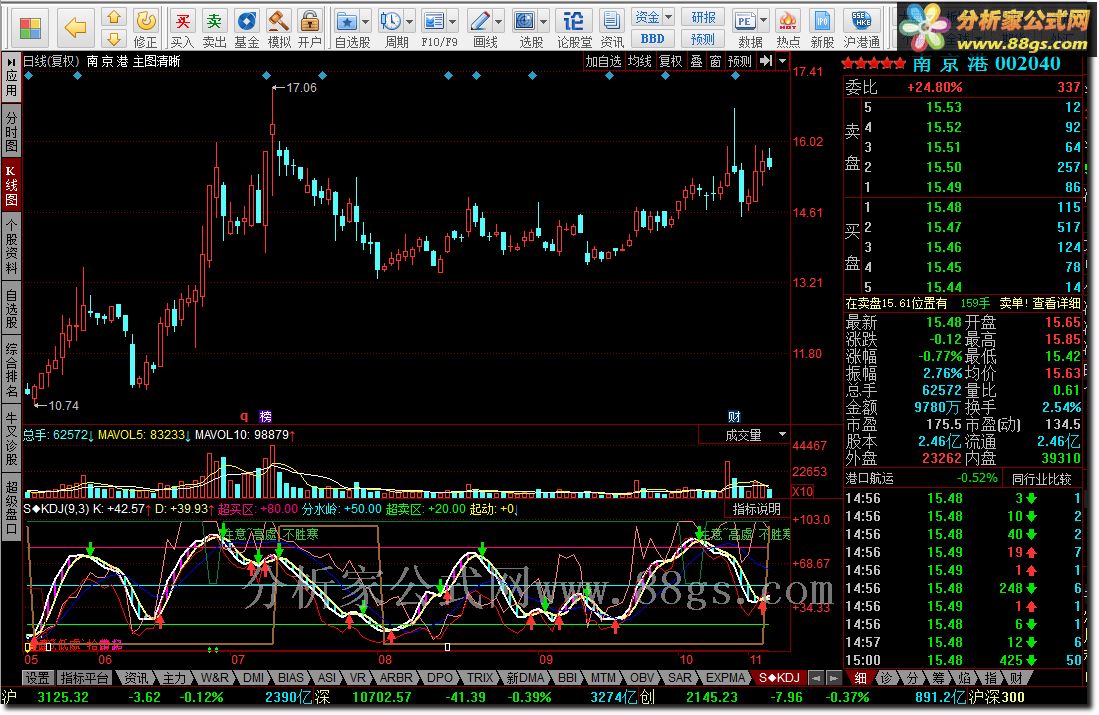Open the 热点 flame hot-spot icon
Viewport: 1099px width, 715px height.
pos(788,29)
